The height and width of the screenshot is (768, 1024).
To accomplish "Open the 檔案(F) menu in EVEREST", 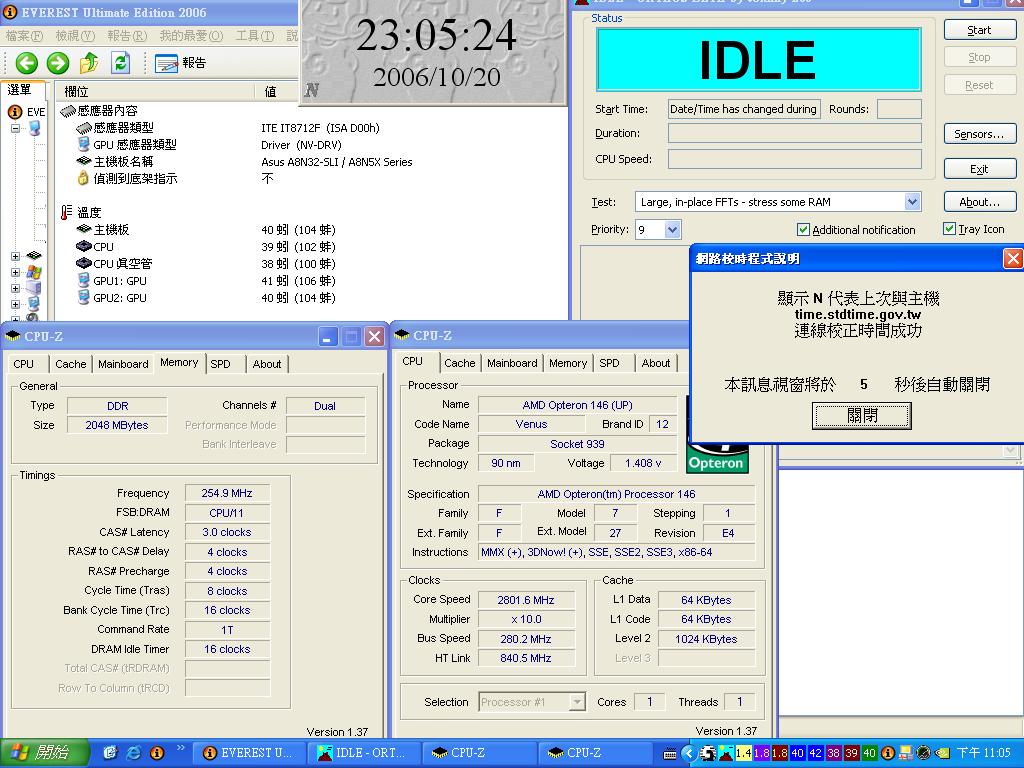I will point(24,36).
